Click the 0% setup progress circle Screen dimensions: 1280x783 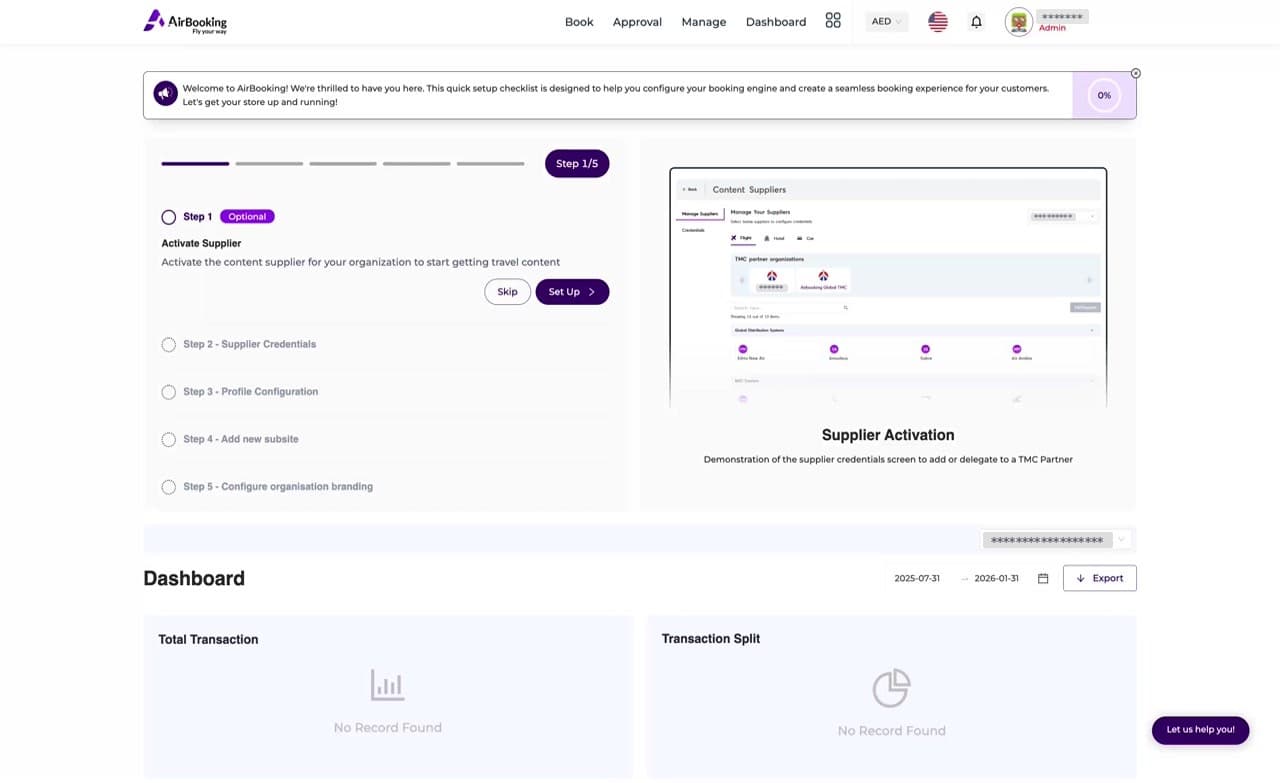tap(1104, 96)
